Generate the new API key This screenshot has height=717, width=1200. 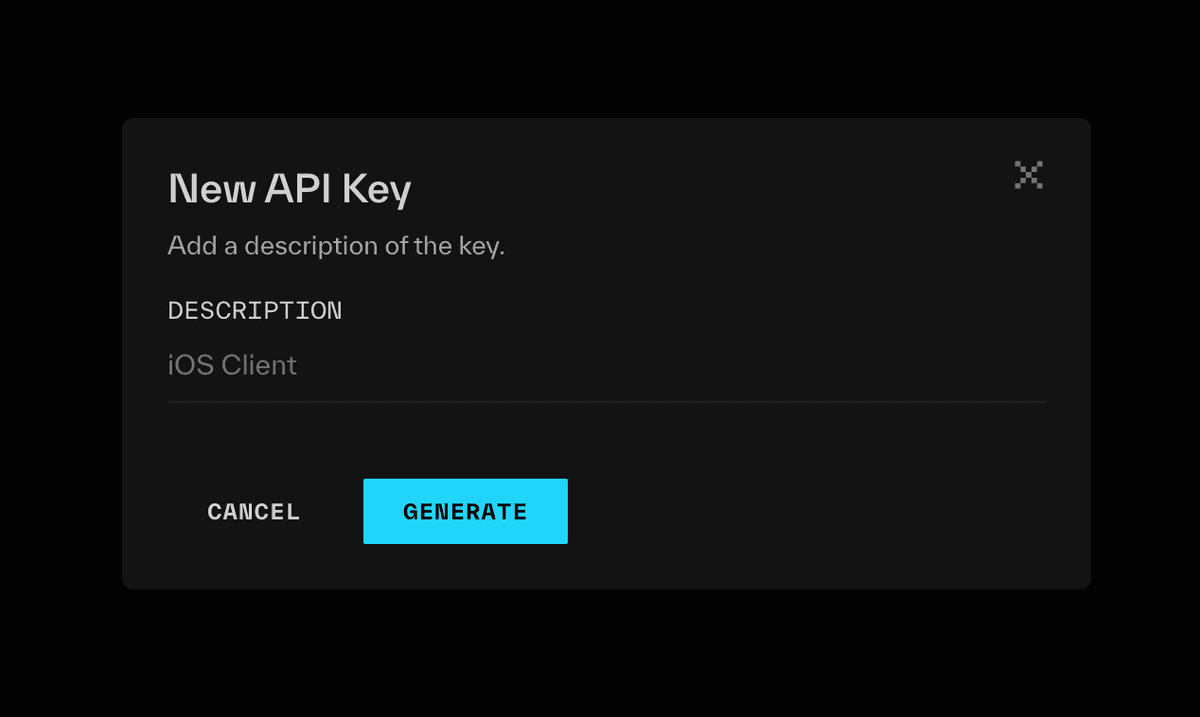point(465,511)
